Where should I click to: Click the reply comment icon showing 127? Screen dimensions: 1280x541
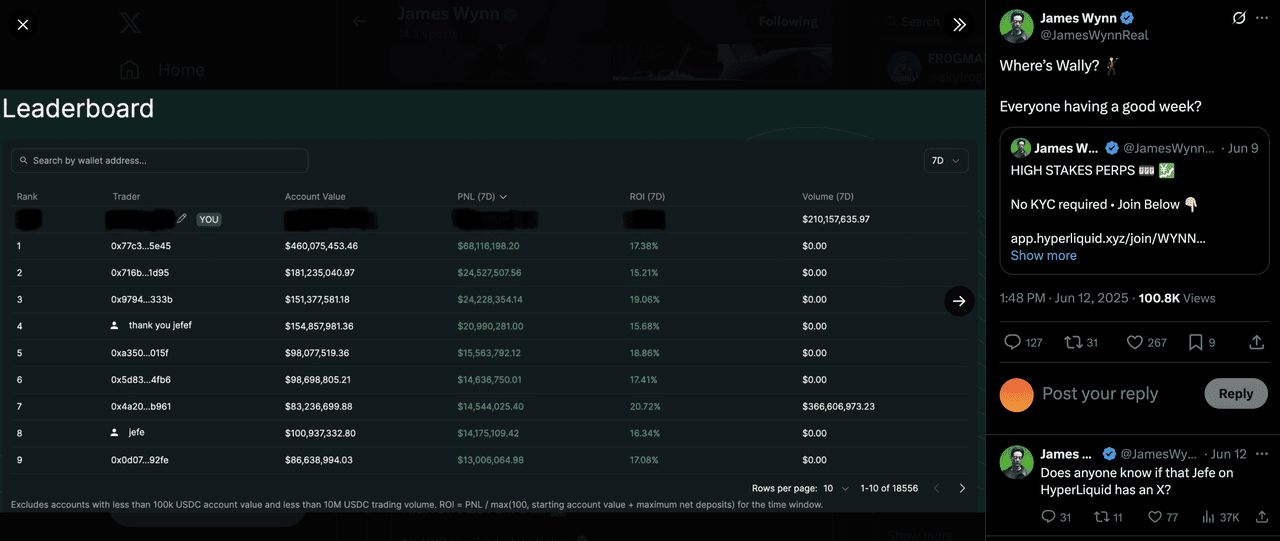tap(1013, 342)
